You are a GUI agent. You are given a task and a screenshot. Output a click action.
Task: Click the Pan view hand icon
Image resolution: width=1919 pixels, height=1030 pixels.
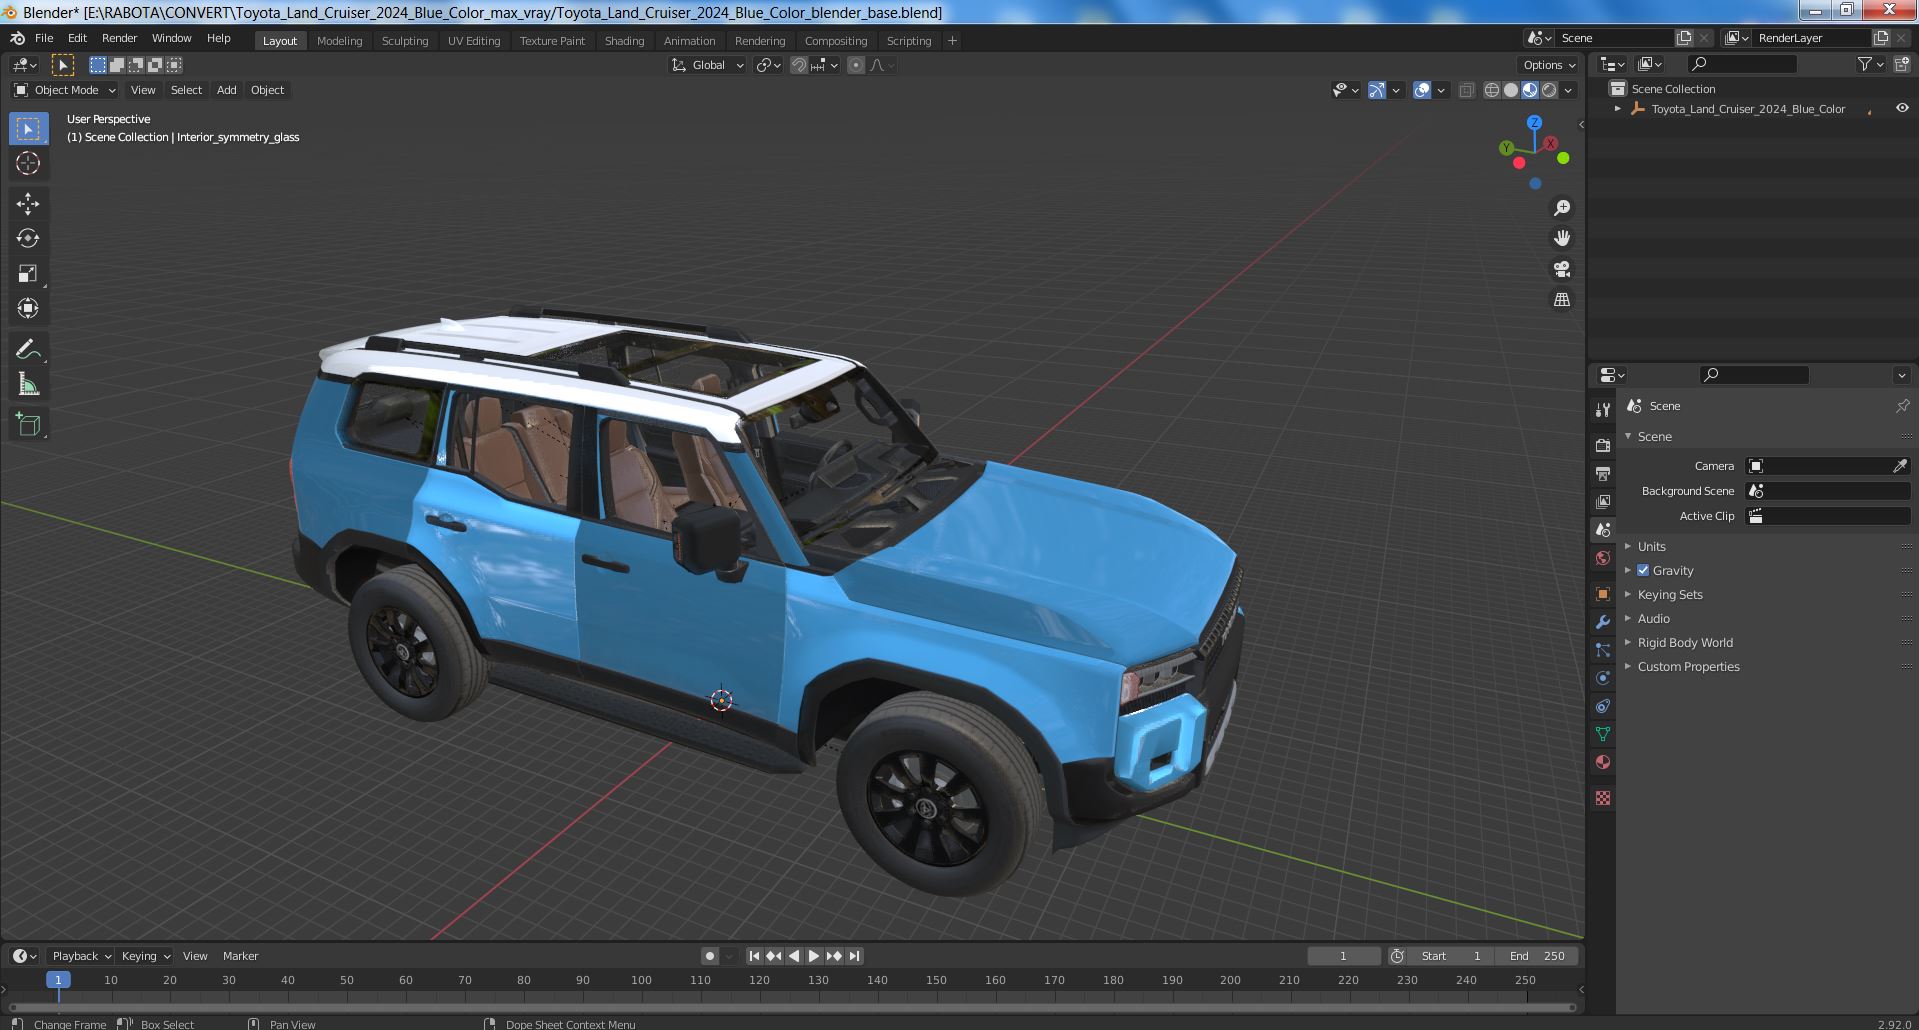point(1561,238)
